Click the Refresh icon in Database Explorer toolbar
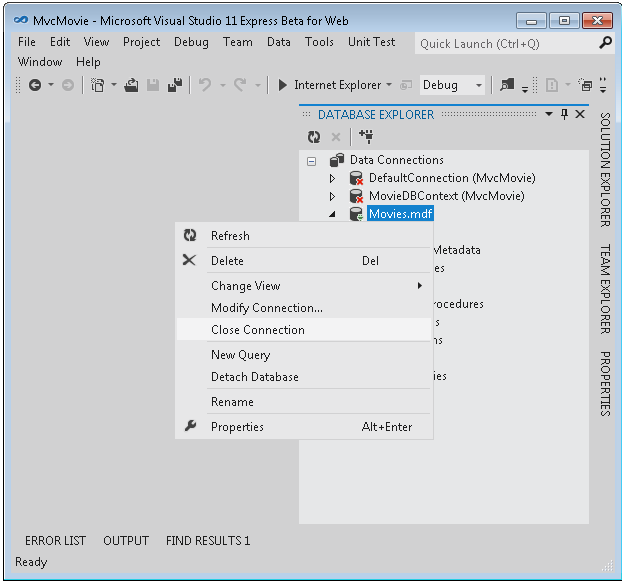Screen dimensions: 622x583 point(314,137)
